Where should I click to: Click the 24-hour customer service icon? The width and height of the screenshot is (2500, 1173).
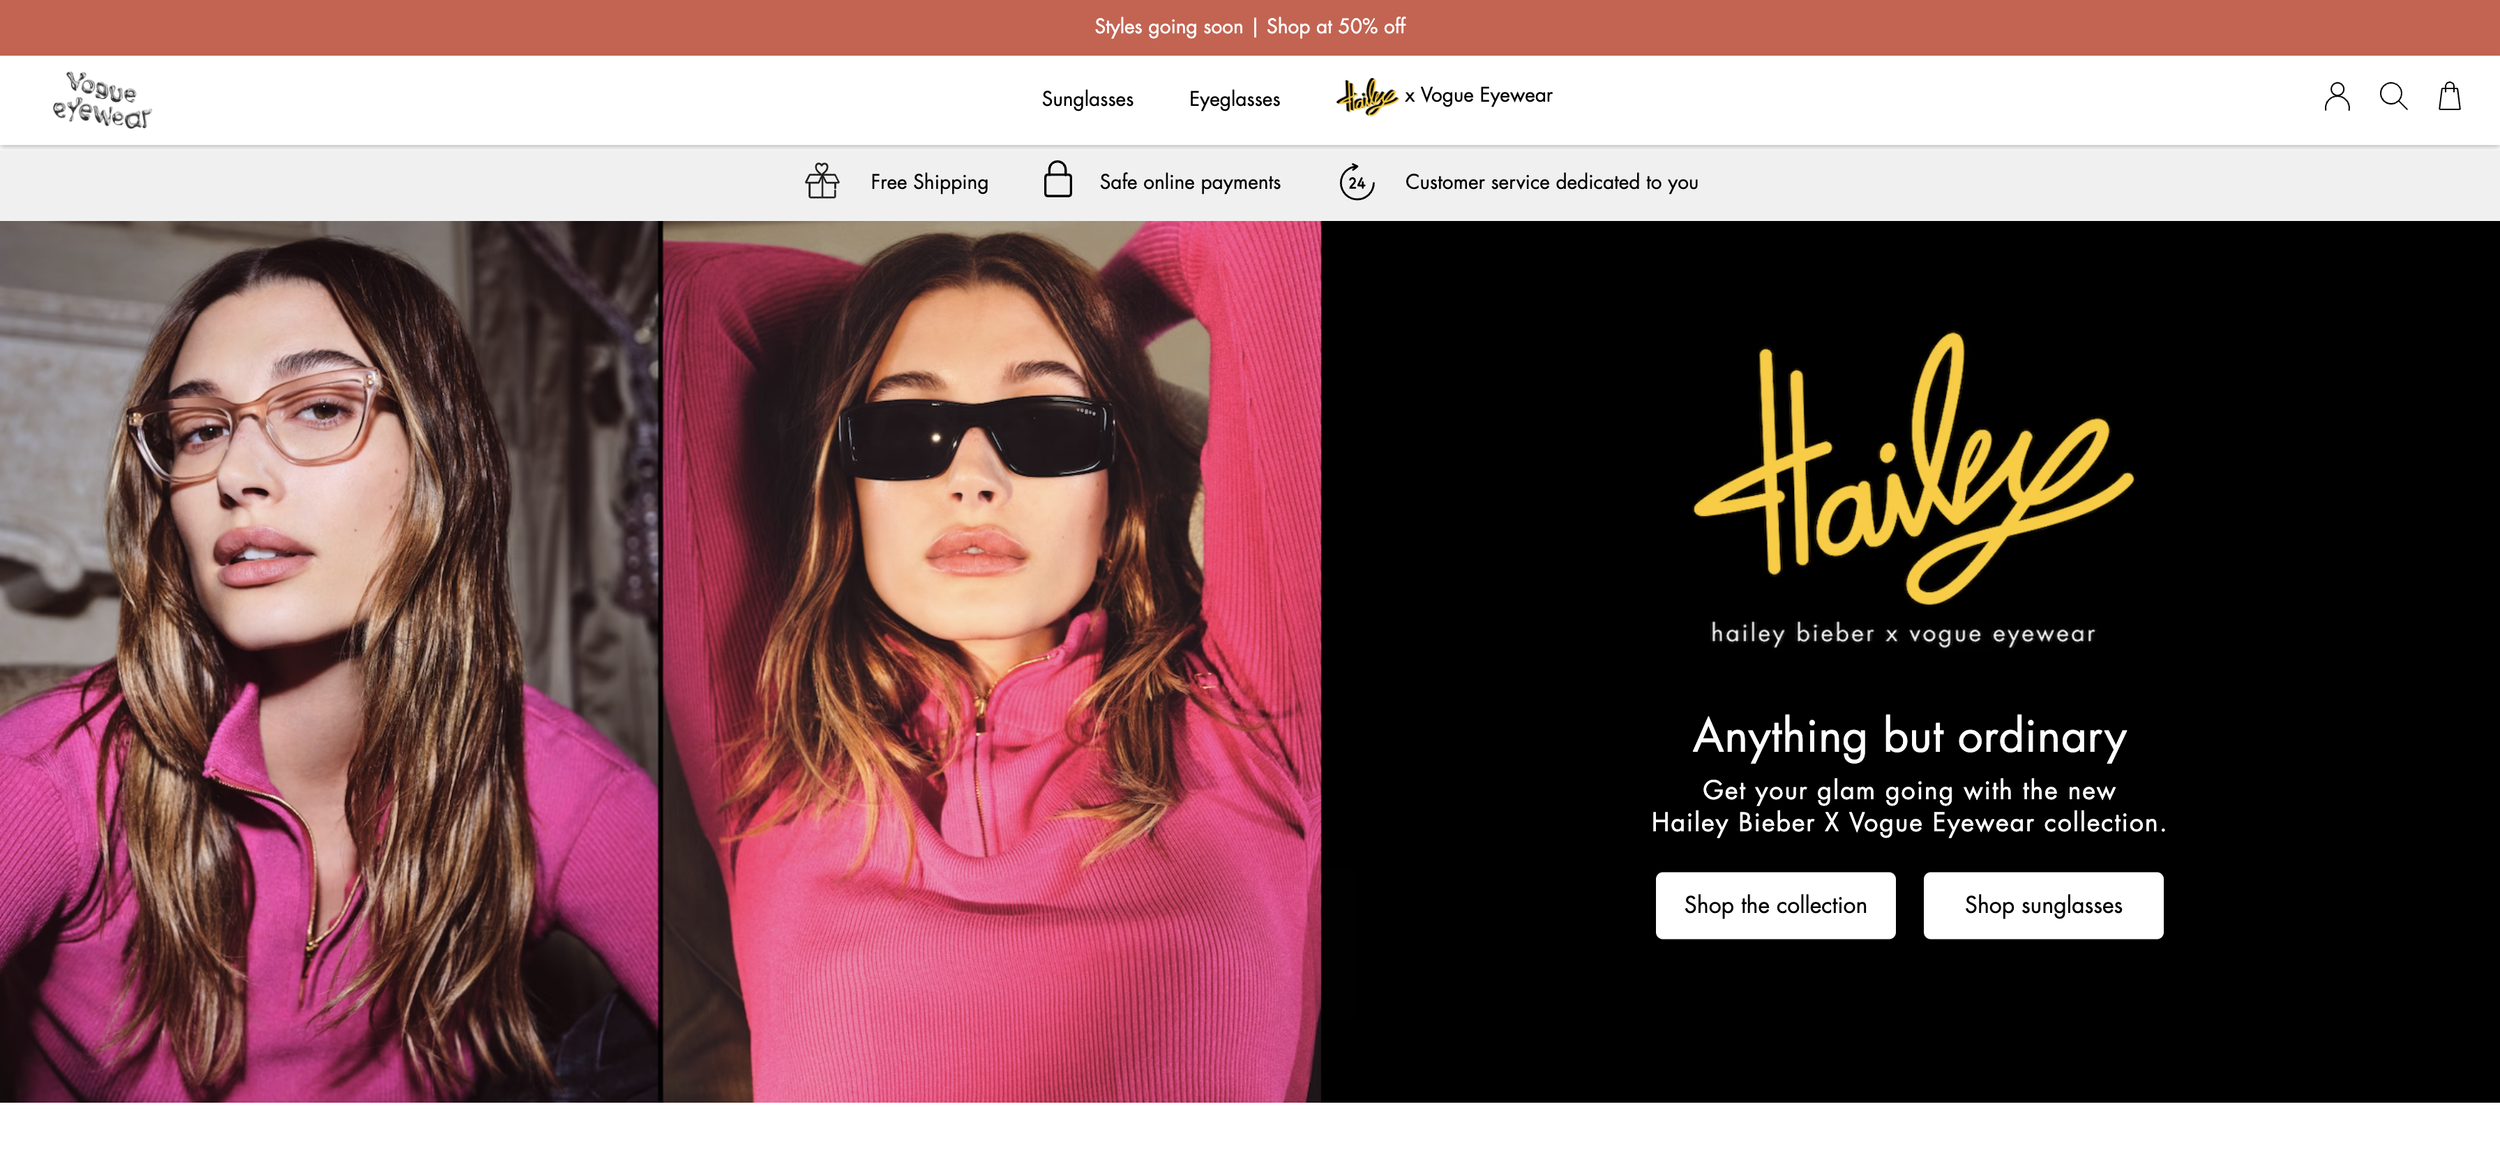tap(1356, 182)
